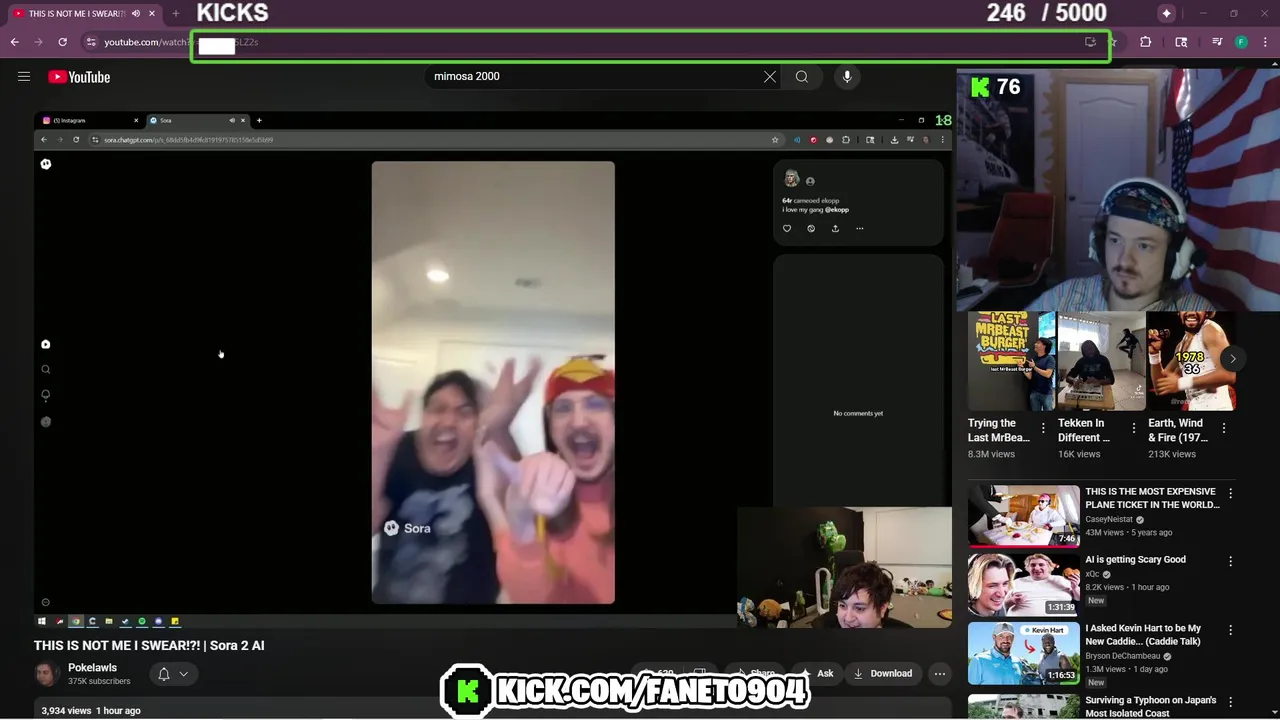
Task: Open a new browser tab
Action: pyautogui.click(x=175, y=14)
